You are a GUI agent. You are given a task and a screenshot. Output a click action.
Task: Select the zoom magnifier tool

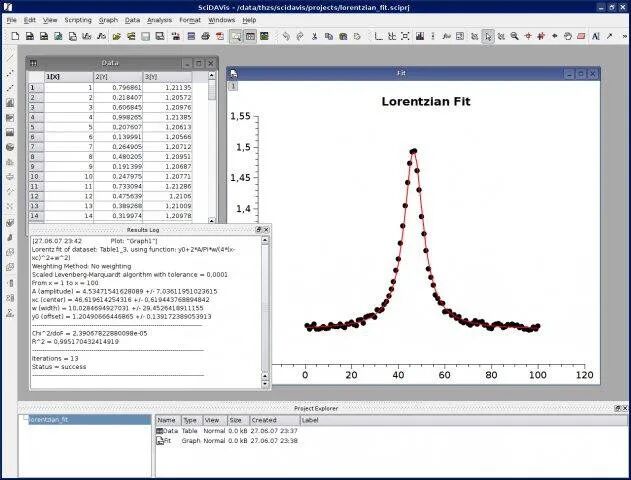click(x=514, y=36)
